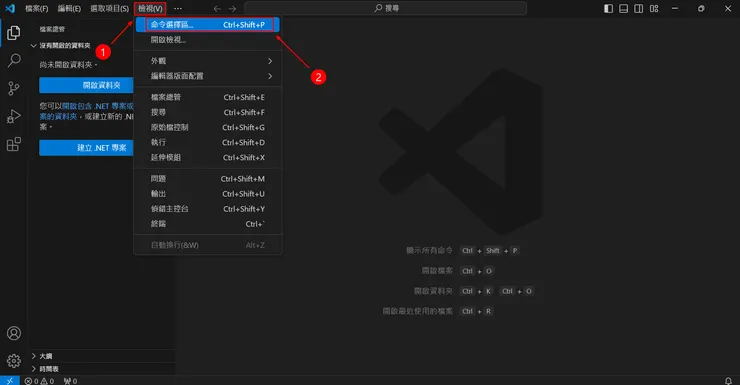The height and width of the screenshot is (385, 740).
Task: Choose 偵錯主控台 menu entry
Action: coord(208,209)
